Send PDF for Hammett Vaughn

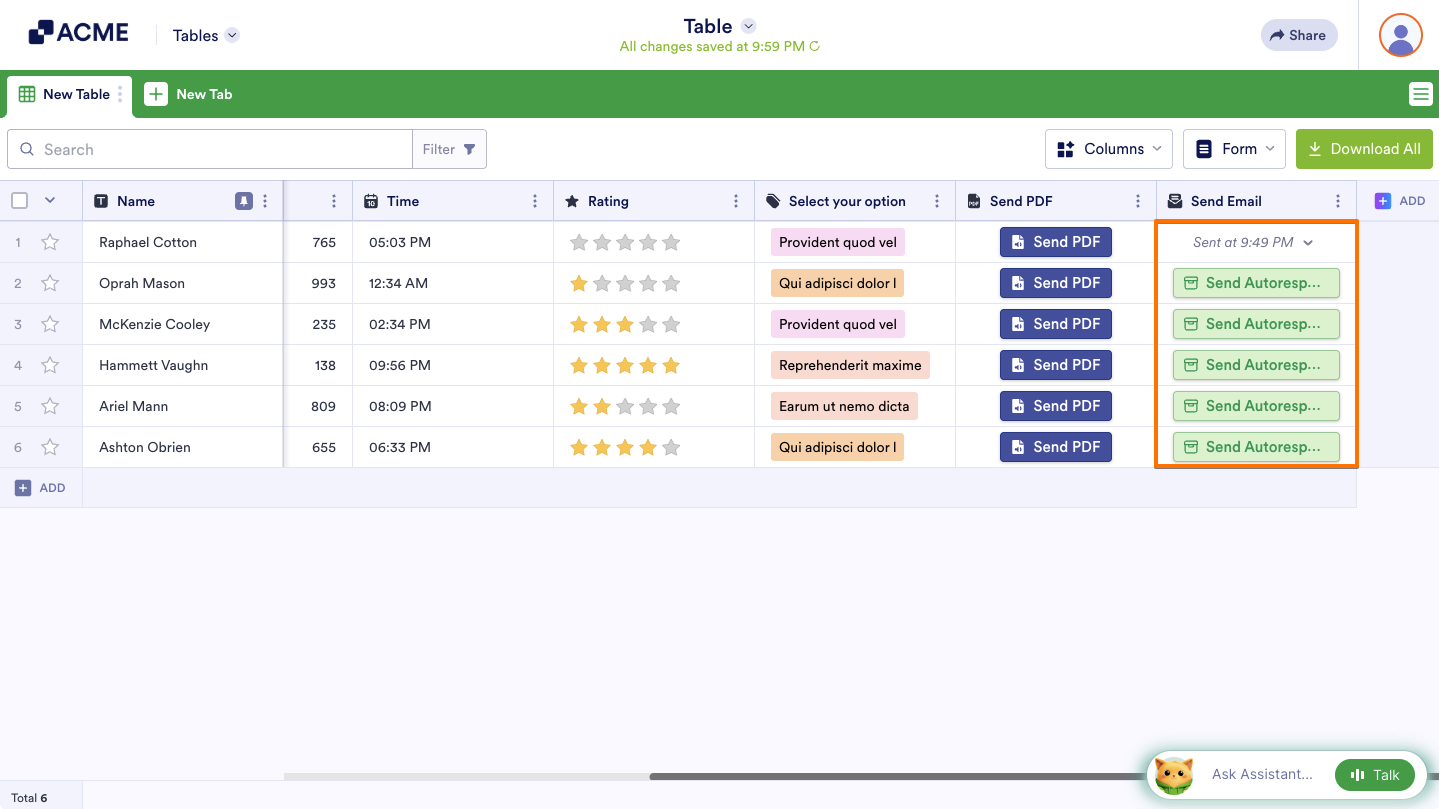[1056, 365]
